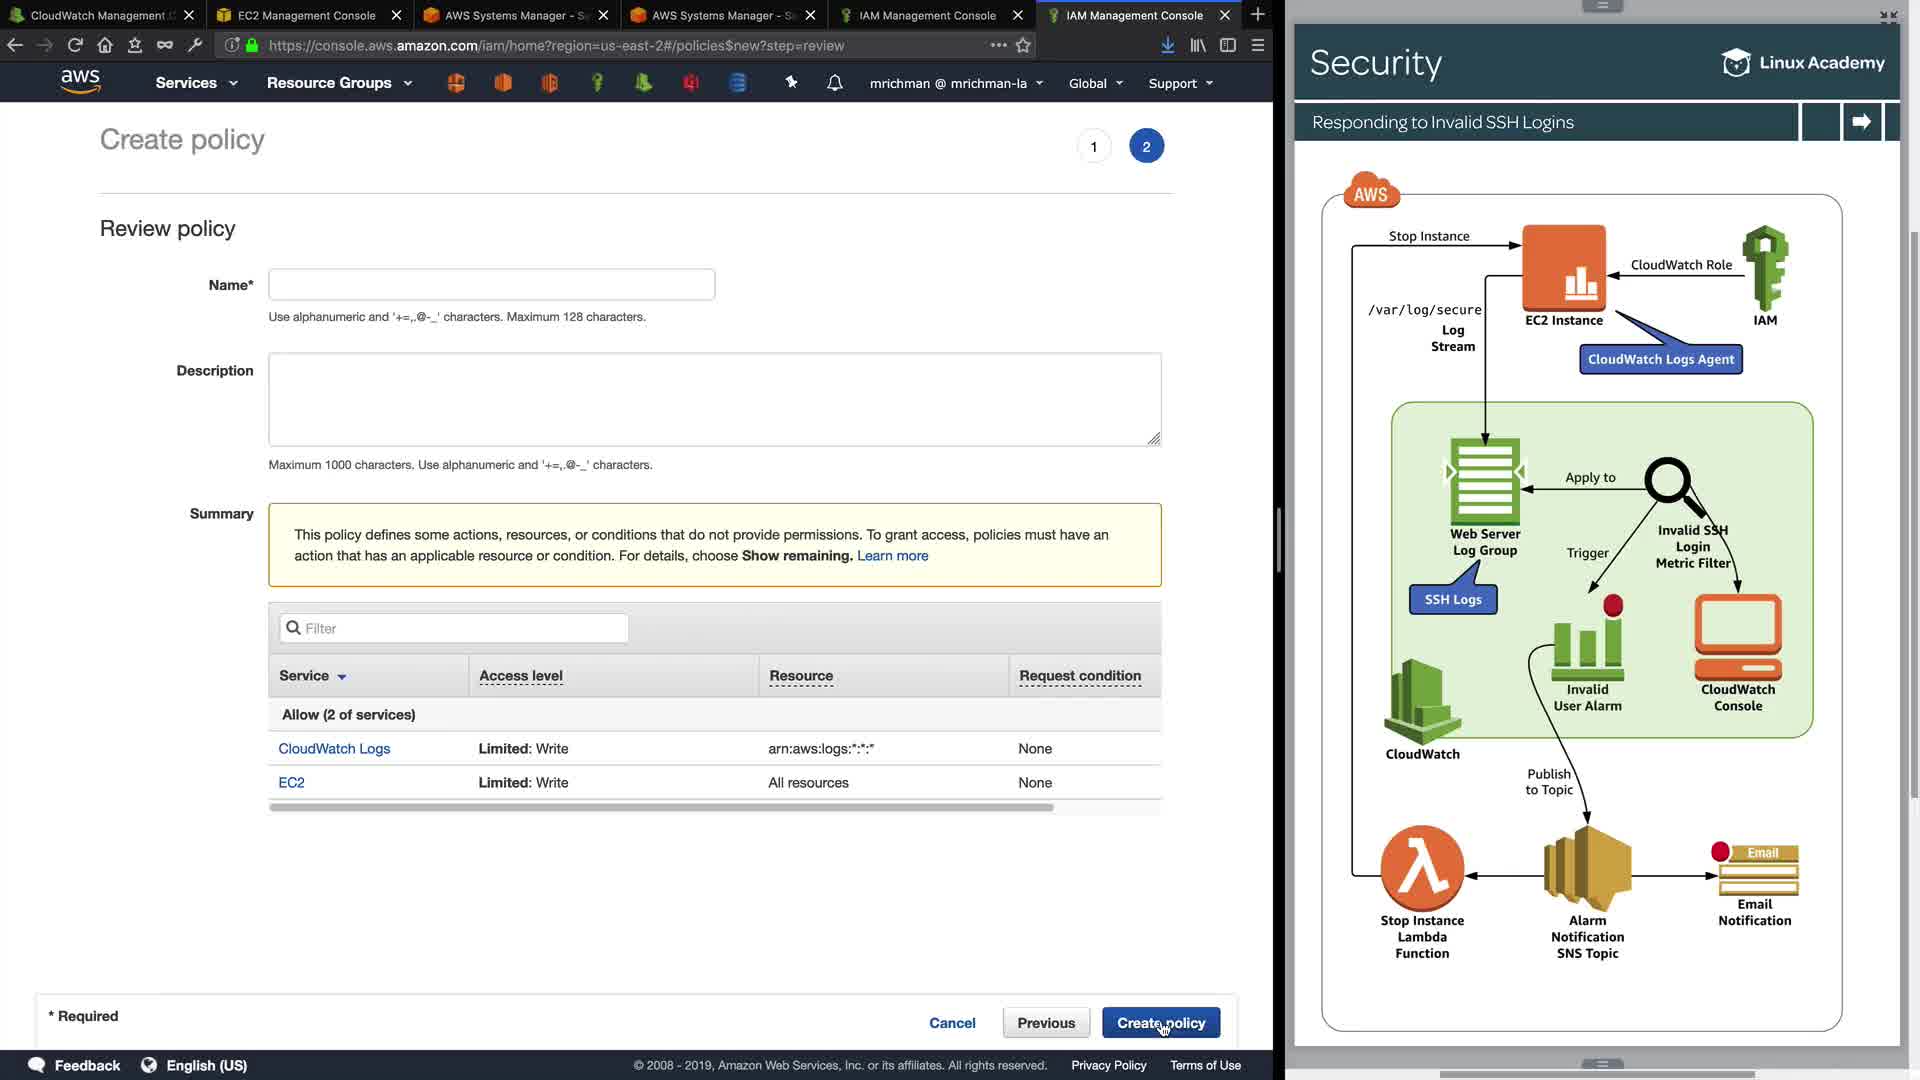
Task: Click the browser reload icon
Action: point(75,45)
